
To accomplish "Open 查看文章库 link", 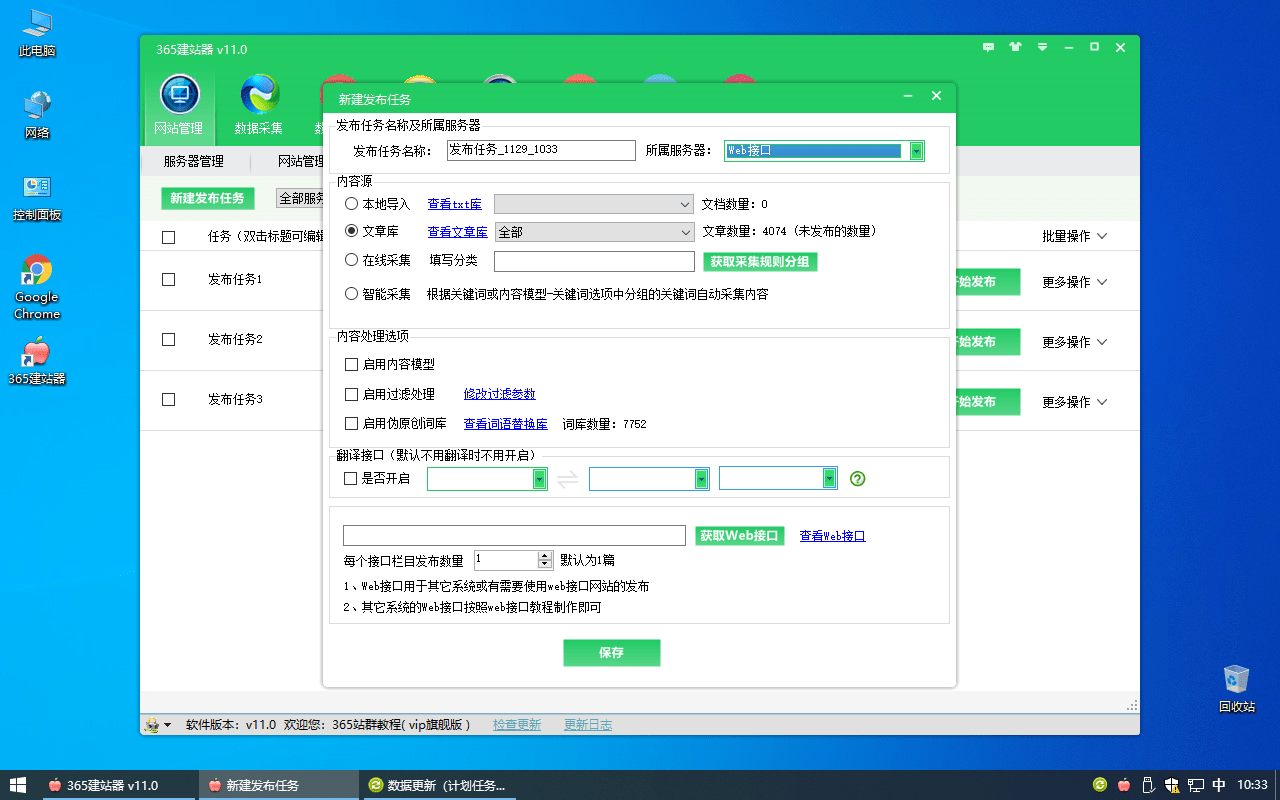I will coord(458,232).
